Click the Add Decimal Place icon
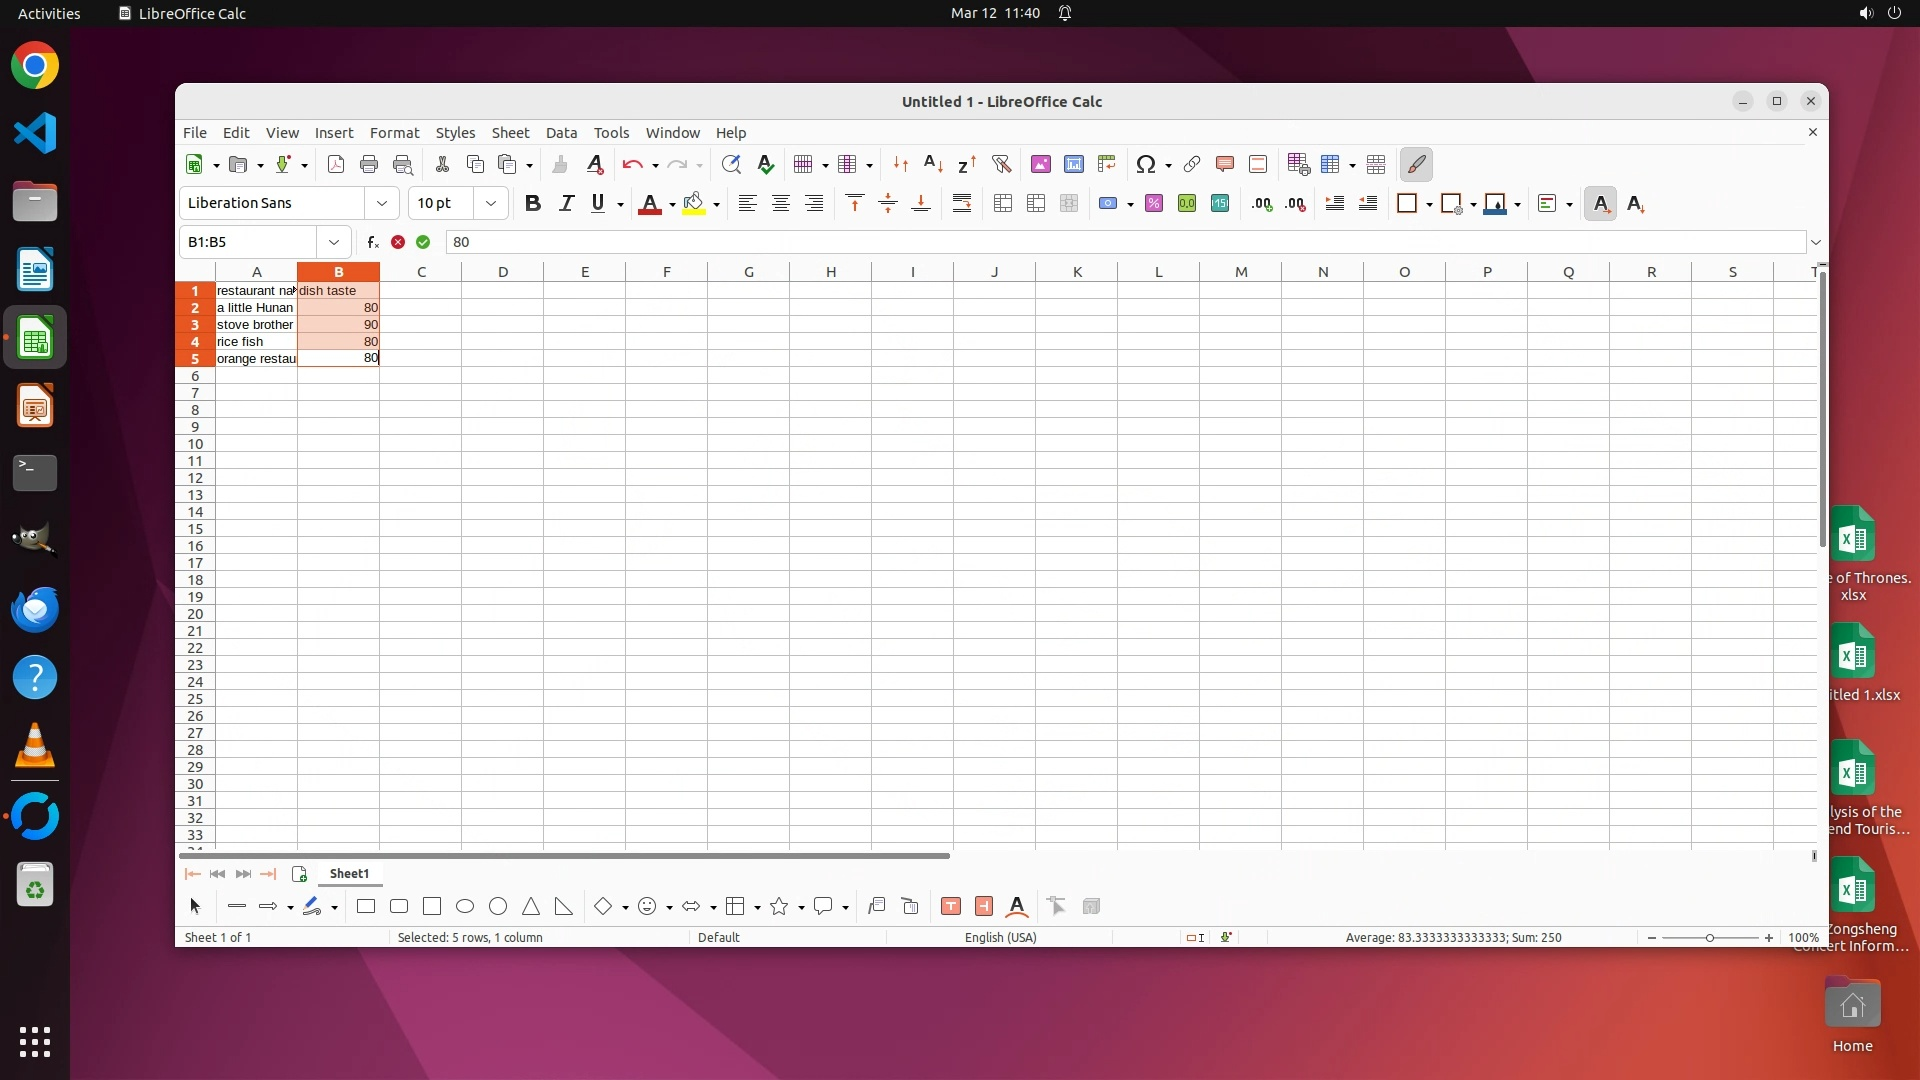The width and height of the screenshot is (1920, 1080). (x=1262, y=204)
